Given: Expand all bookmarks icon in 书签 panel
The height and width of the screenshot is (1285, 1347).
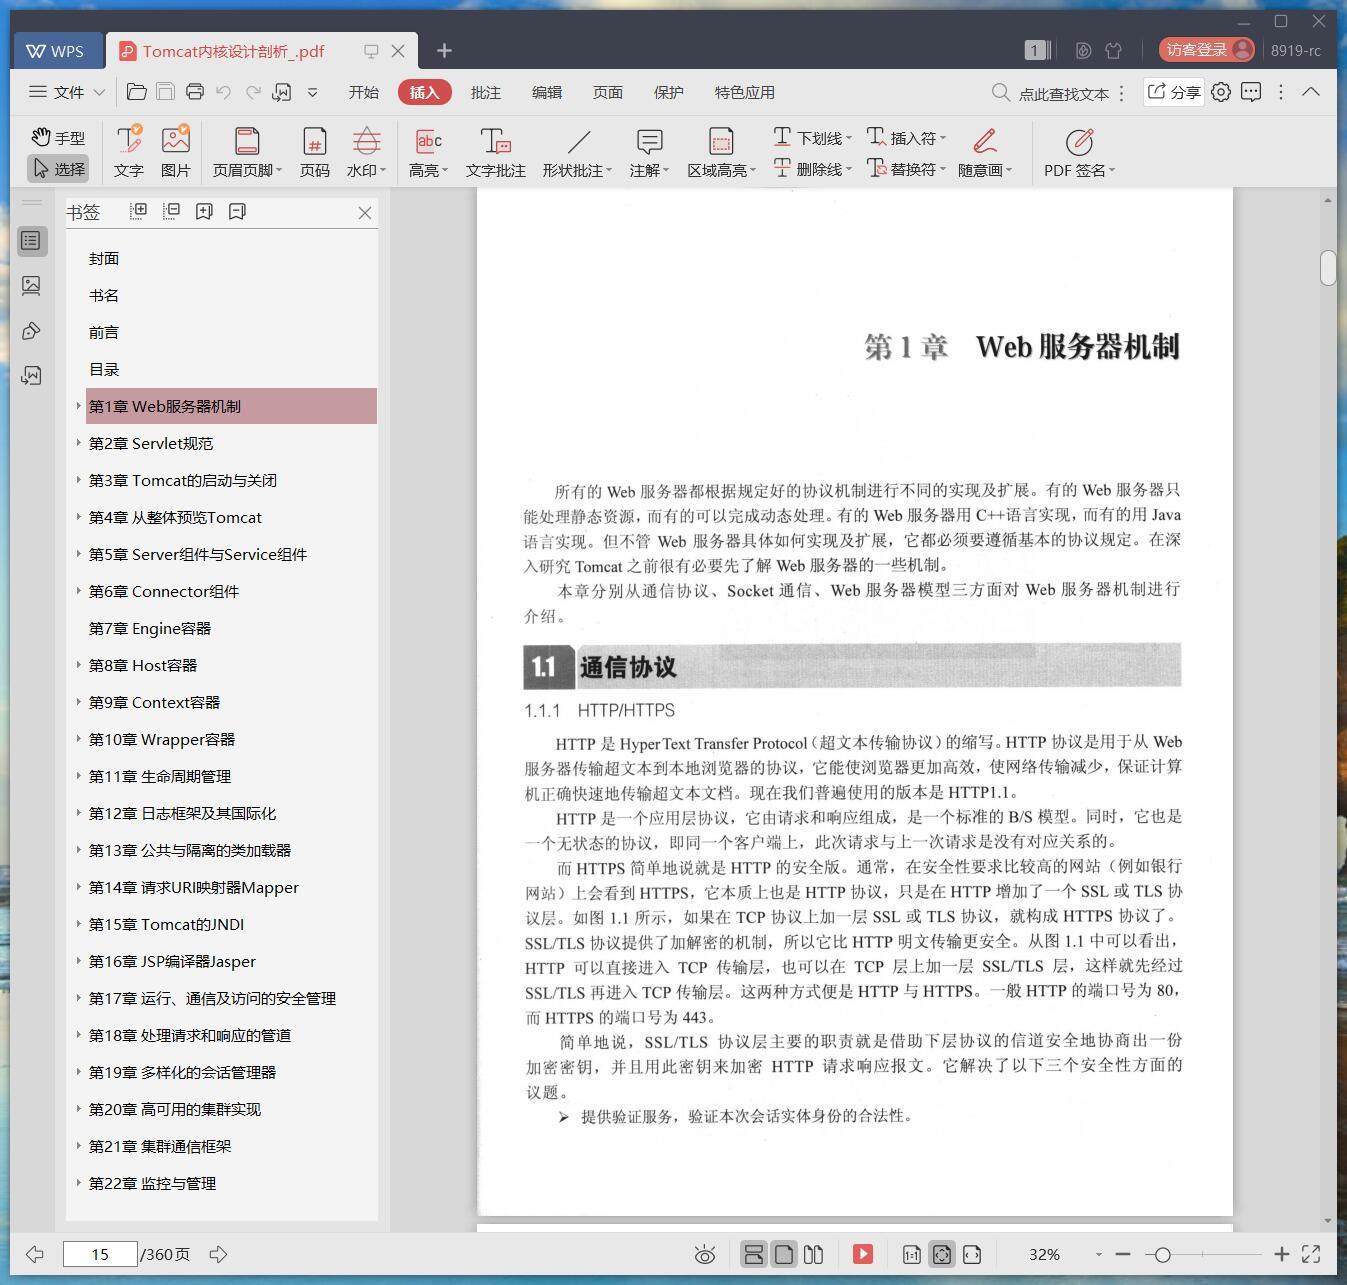Looking at the screenshot, I should click(139, 211).
